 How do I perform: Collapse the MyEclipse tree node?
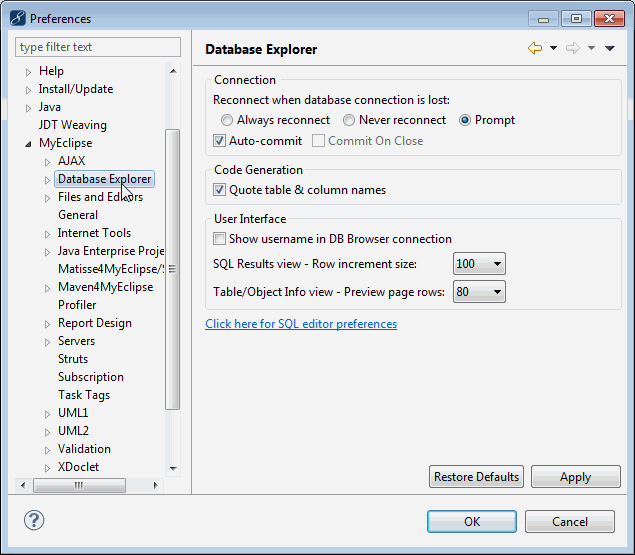pos(29,144)
